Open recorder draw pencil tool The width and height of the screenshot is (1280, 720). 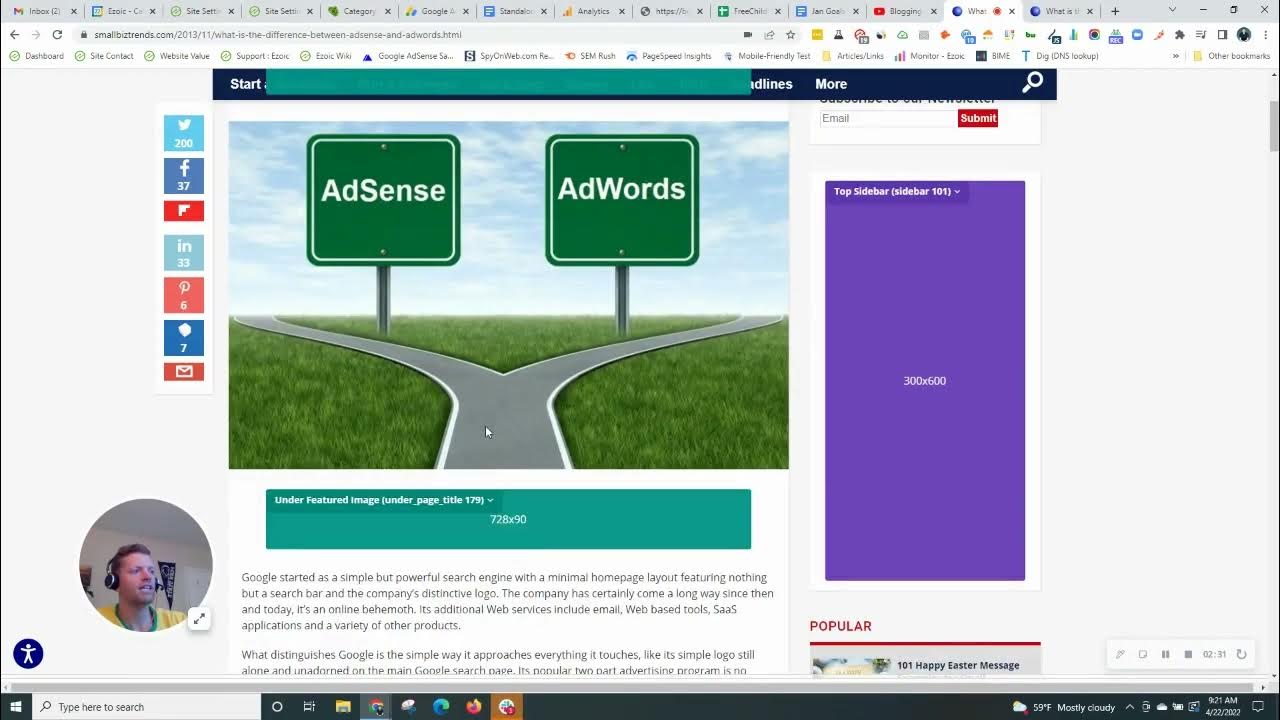point(1120,654)
